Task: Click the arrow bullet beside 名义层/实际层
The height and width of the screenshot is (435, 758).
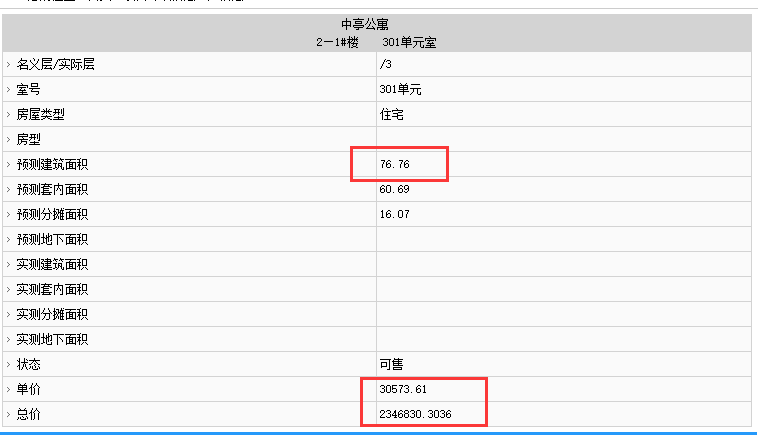Action: (x=8, y=64)
